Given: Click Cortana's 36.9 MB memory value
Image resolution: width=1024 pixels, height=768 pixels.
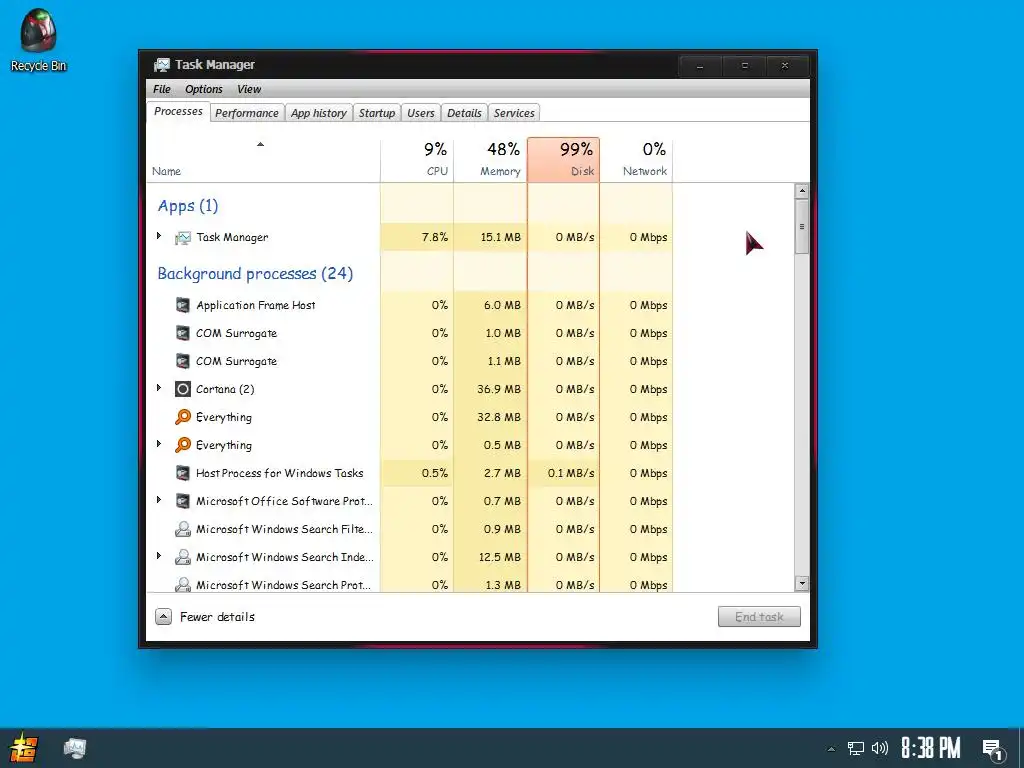Looking at the screenshot, I should 499,389.
